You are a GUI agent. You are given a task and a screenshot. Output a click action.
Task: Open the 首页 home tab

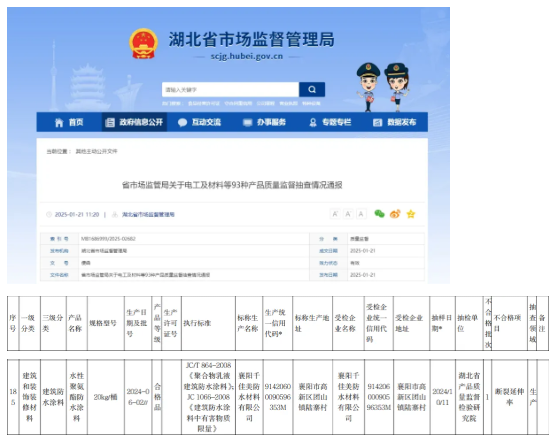click(x=69, y=122)
